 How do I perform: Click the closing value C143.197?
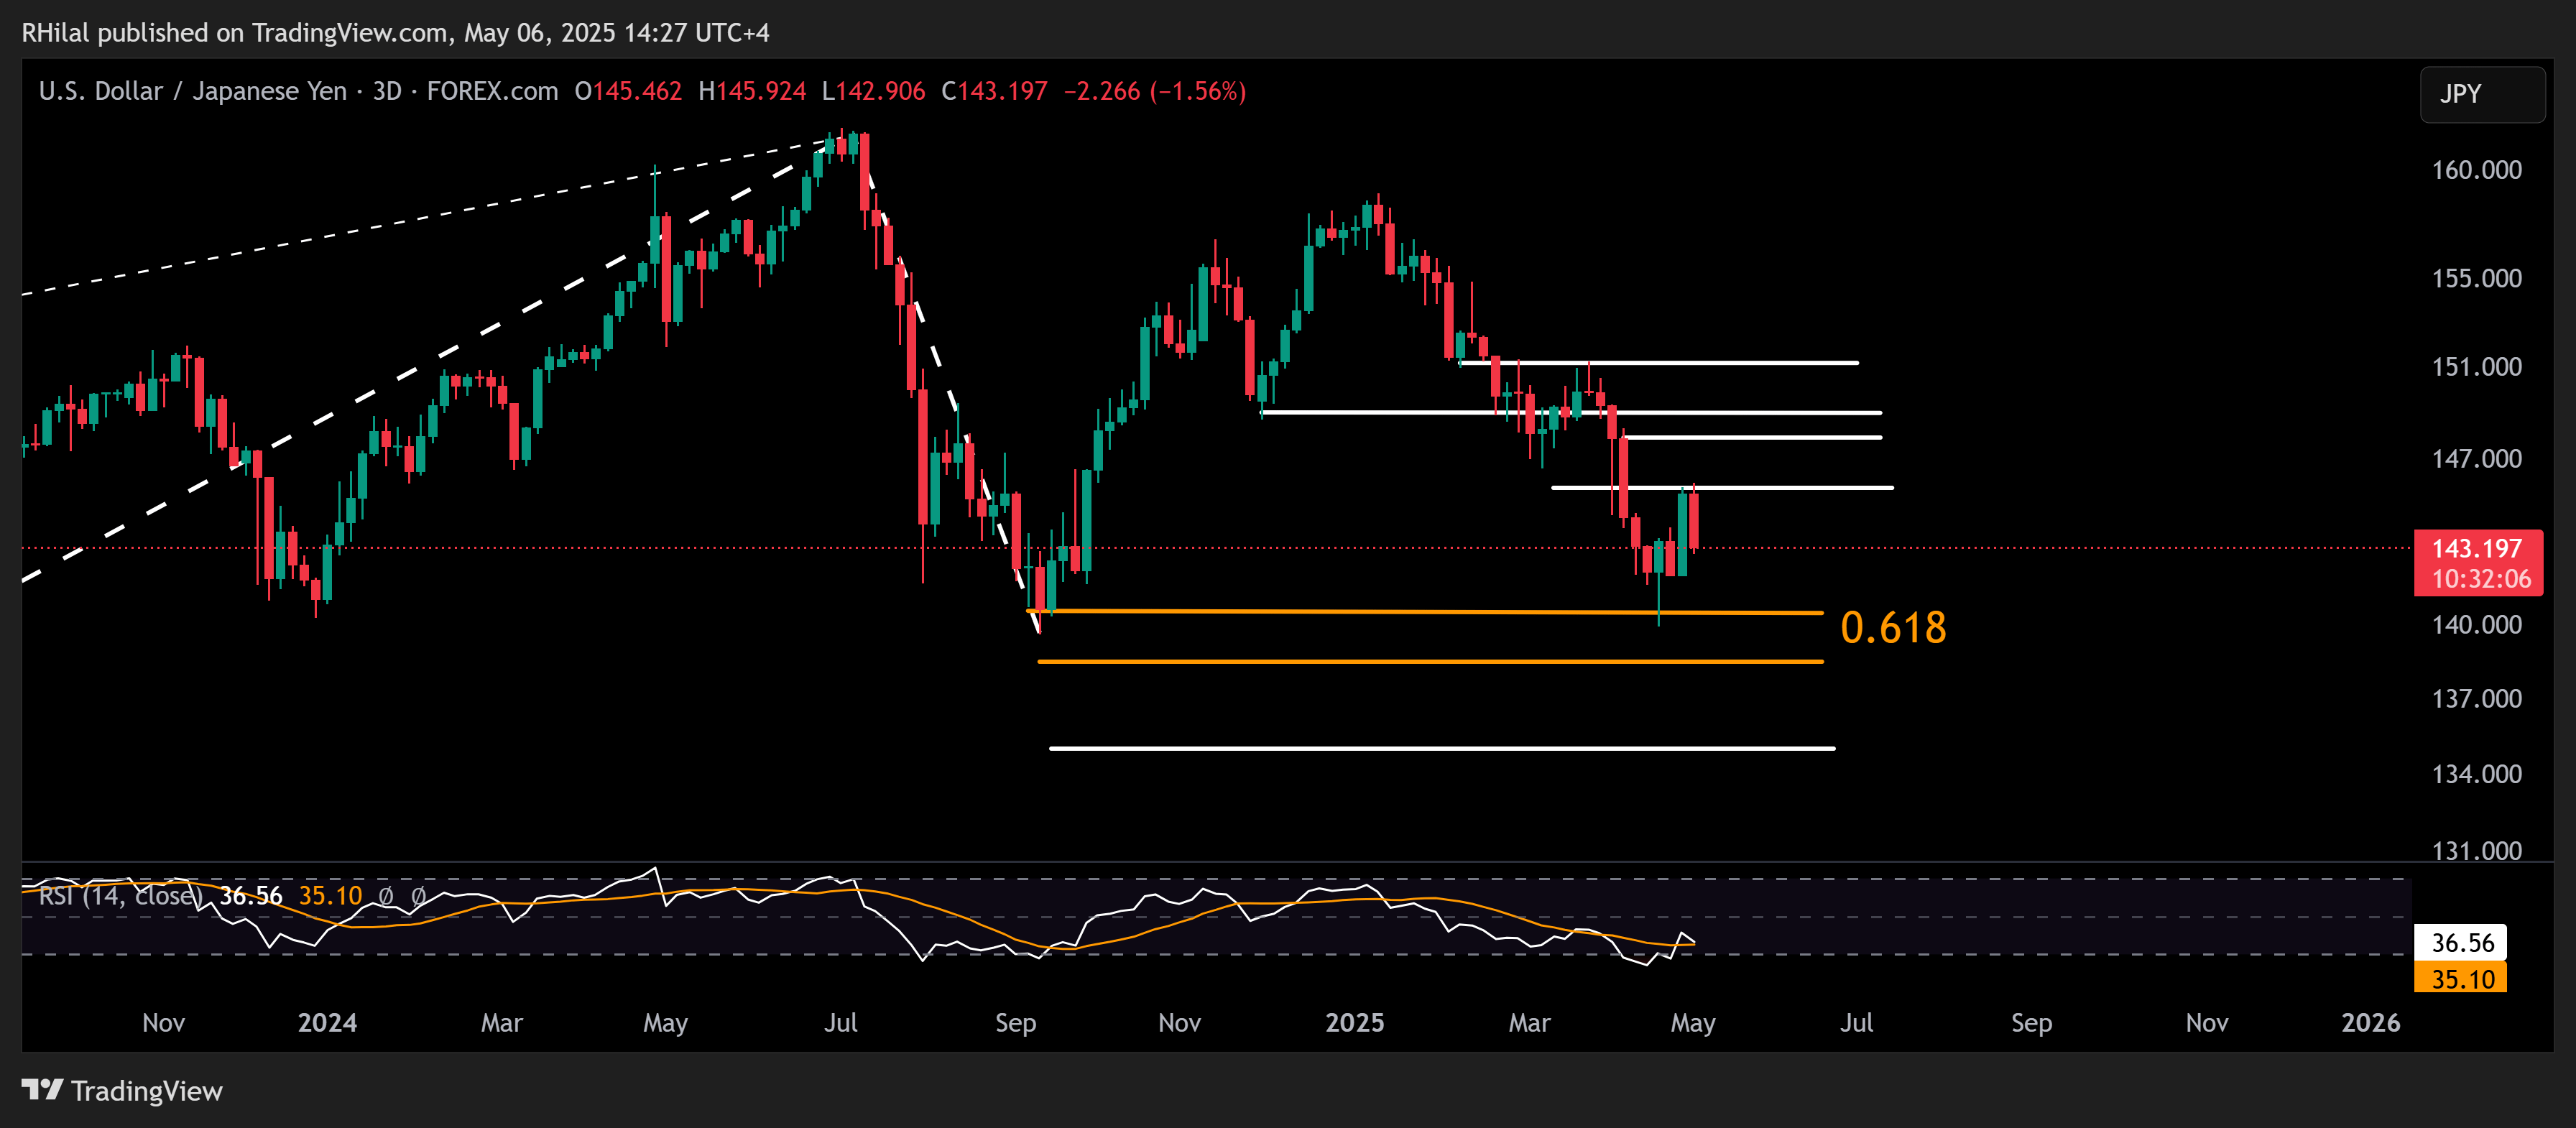click(x=994, y=91)
